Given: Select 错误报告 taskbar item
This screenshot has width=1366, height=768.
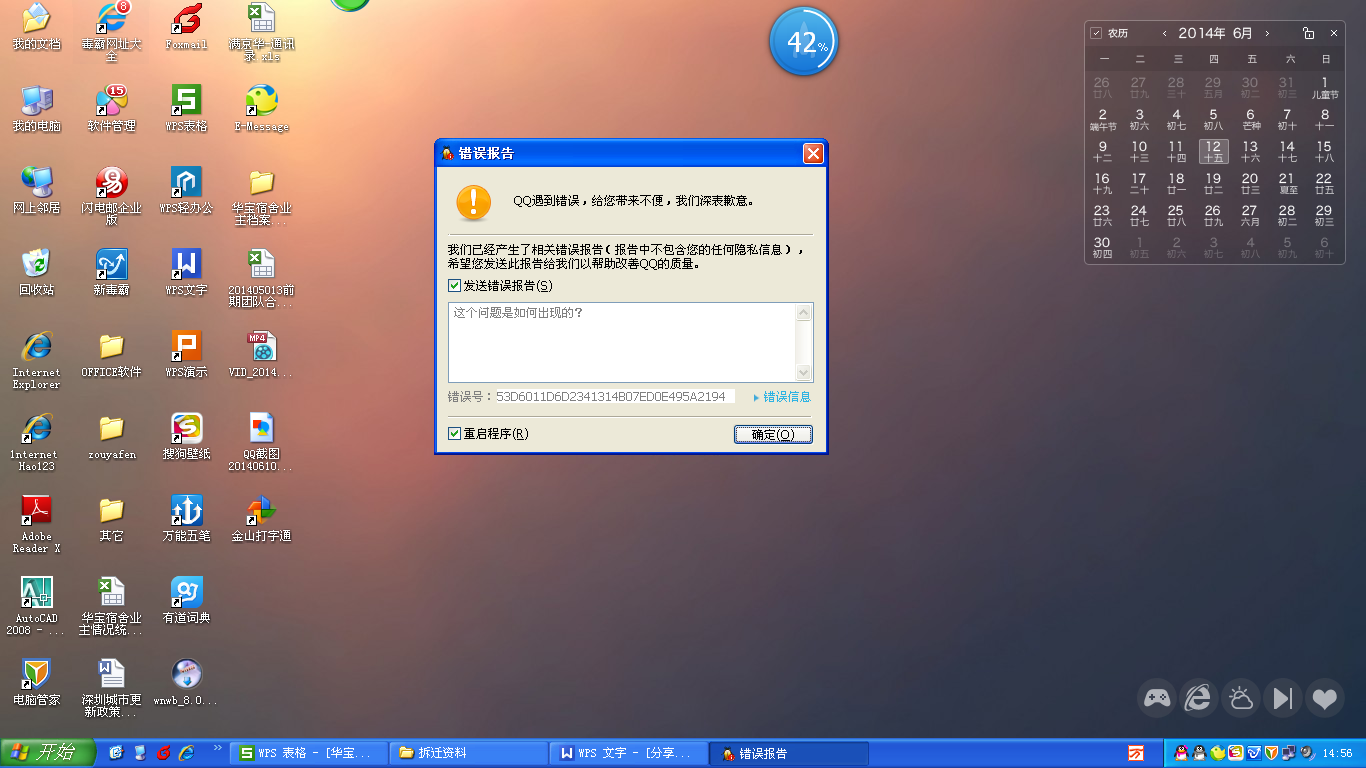Looking at the screenshot, I should 789,753.
